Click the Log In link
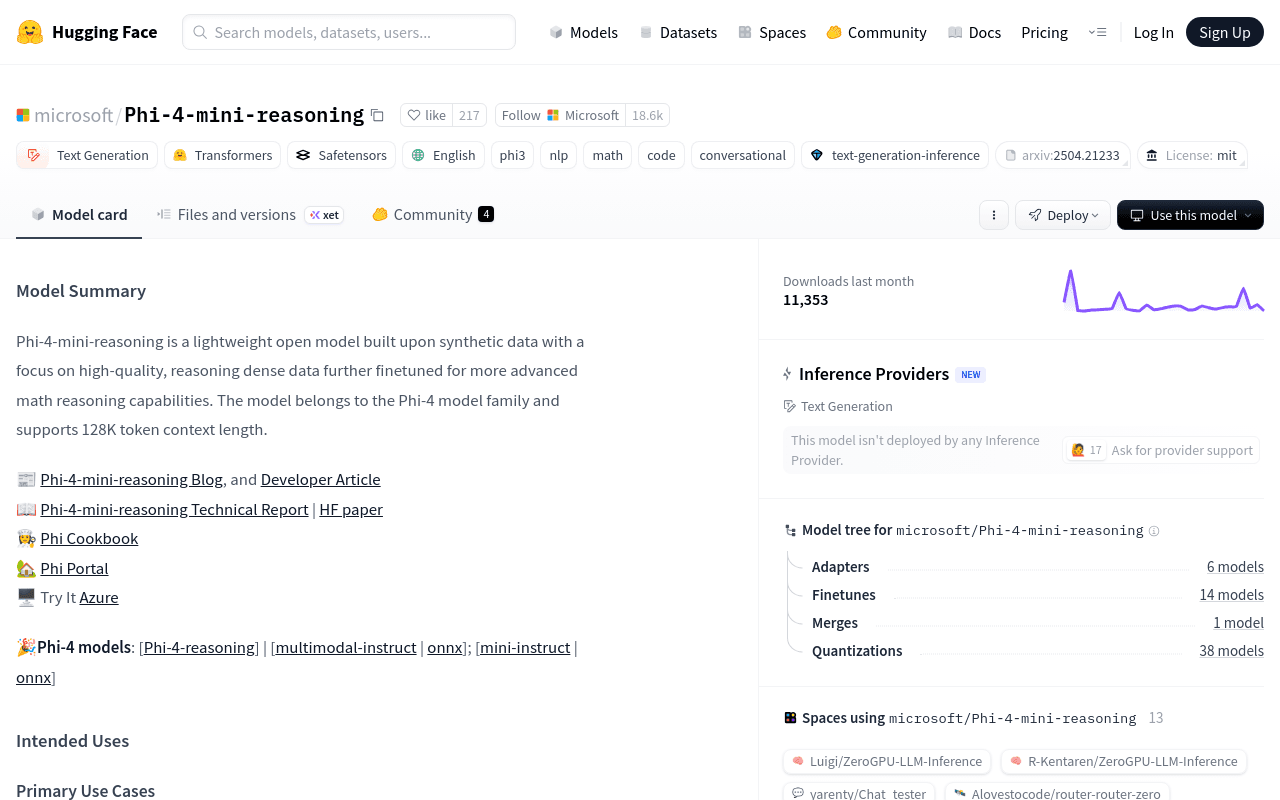The width and height of the screenshot is (1280, 800). (1153, 32)
